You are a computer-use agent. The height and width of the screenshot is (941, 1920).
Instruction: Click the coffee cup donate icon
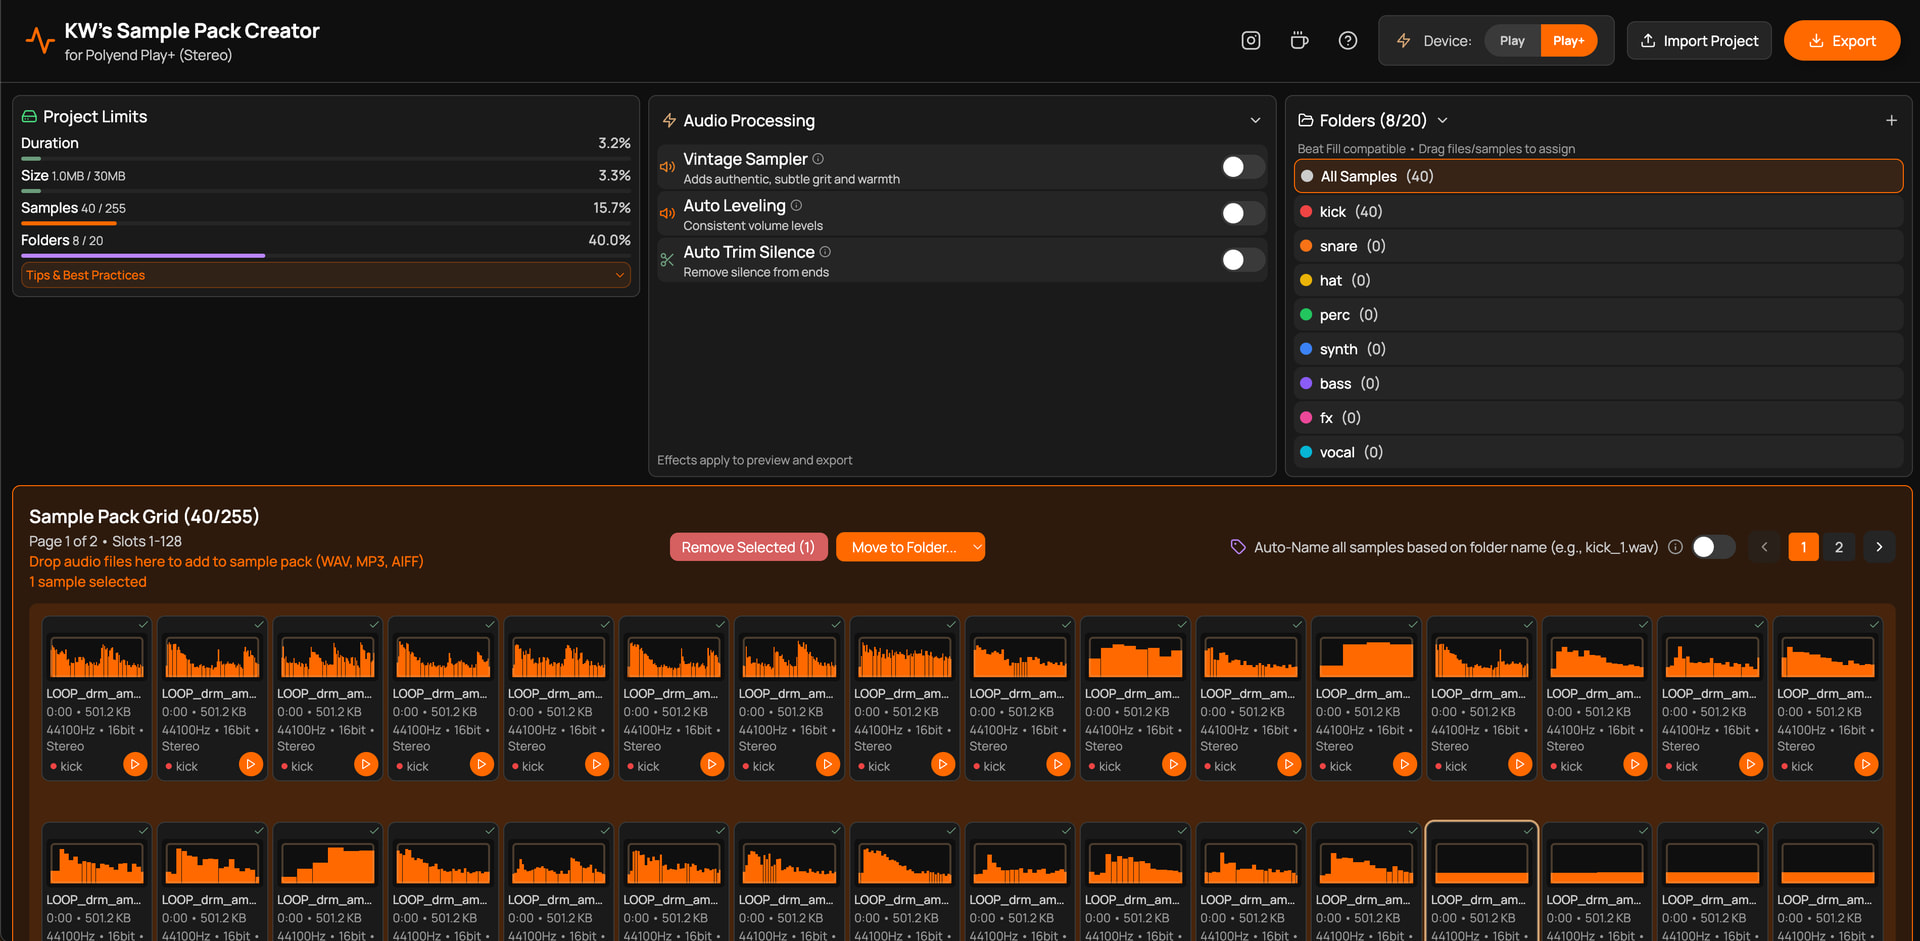click(x=1299, y=41)
